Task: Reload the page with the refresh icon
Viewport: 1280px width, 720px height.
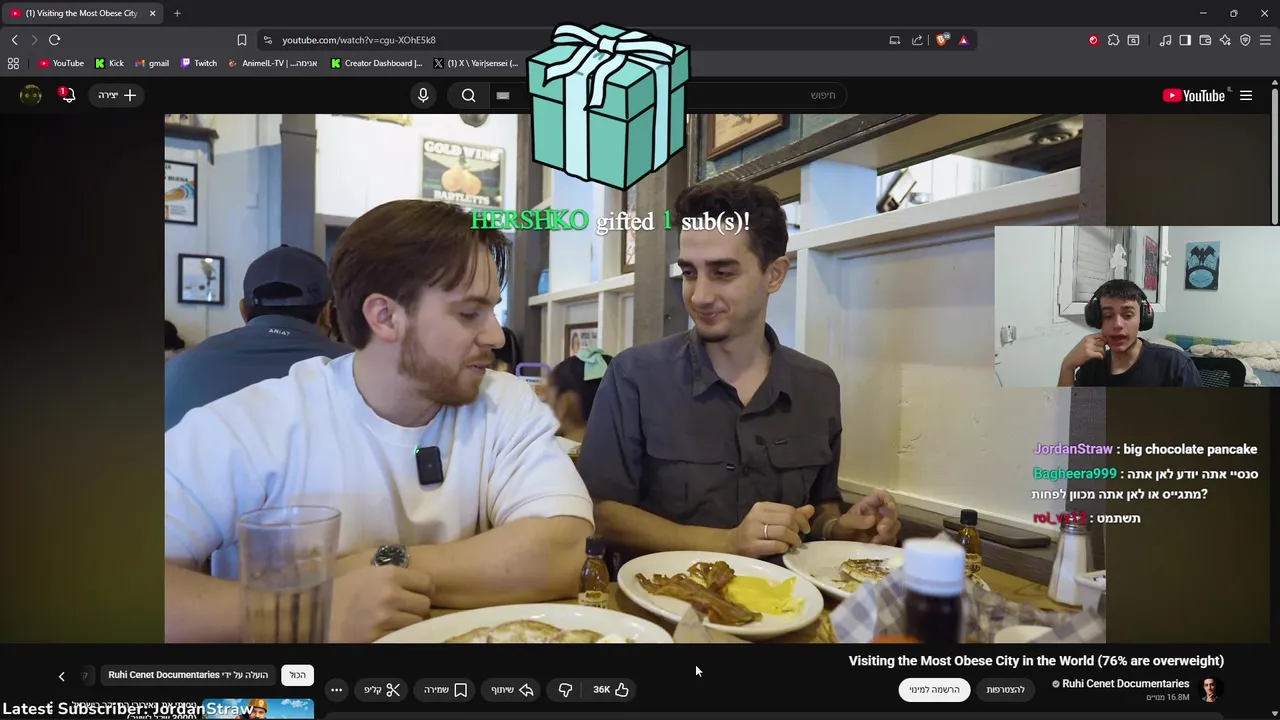Action: (54, 40)
